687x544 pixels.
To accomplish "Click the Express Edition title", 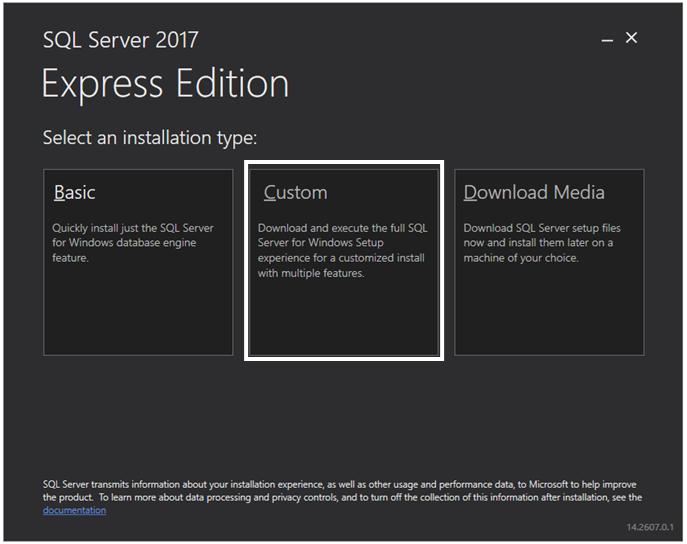I will tap(165, 85).
